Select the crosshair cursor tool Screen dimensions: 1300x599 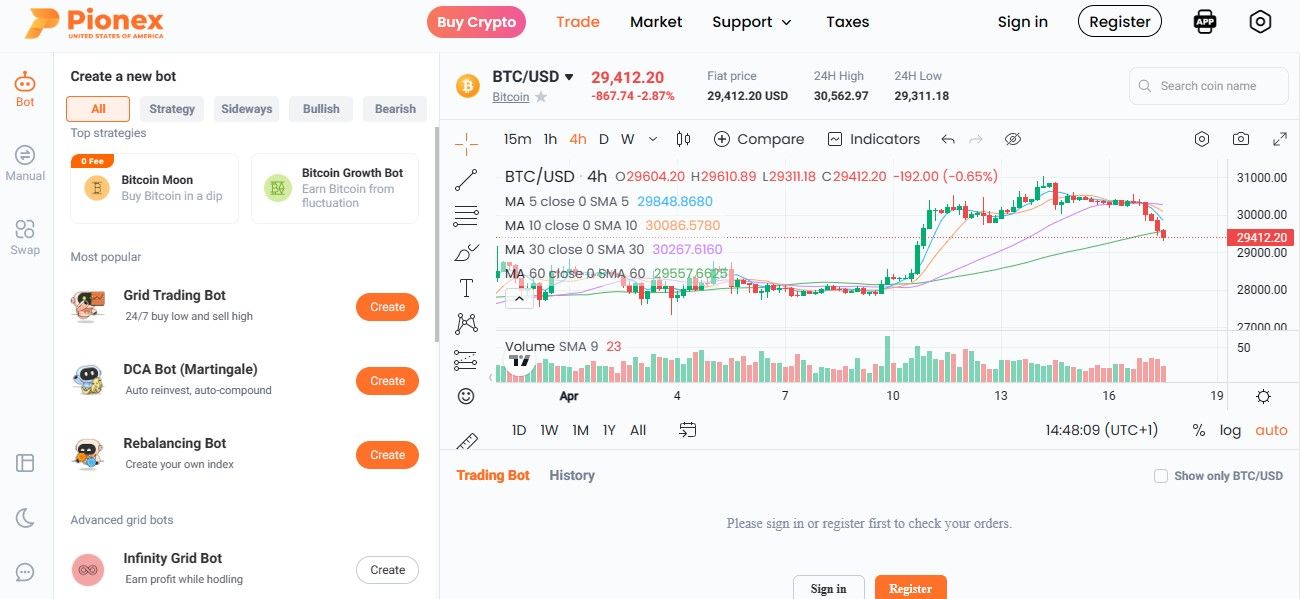(466, 144)
